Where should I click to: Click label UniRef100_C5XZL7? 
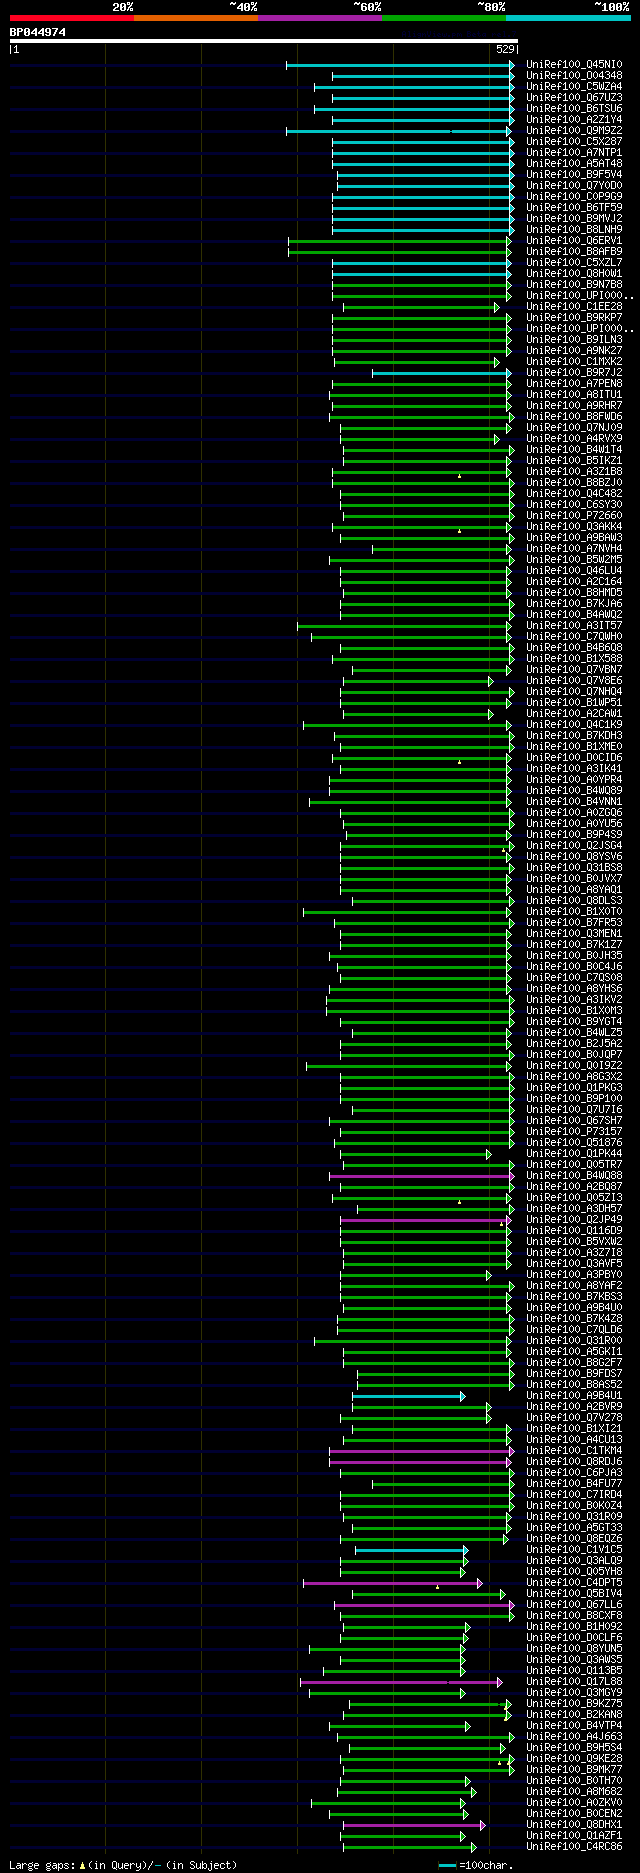[x=574, y=263]
